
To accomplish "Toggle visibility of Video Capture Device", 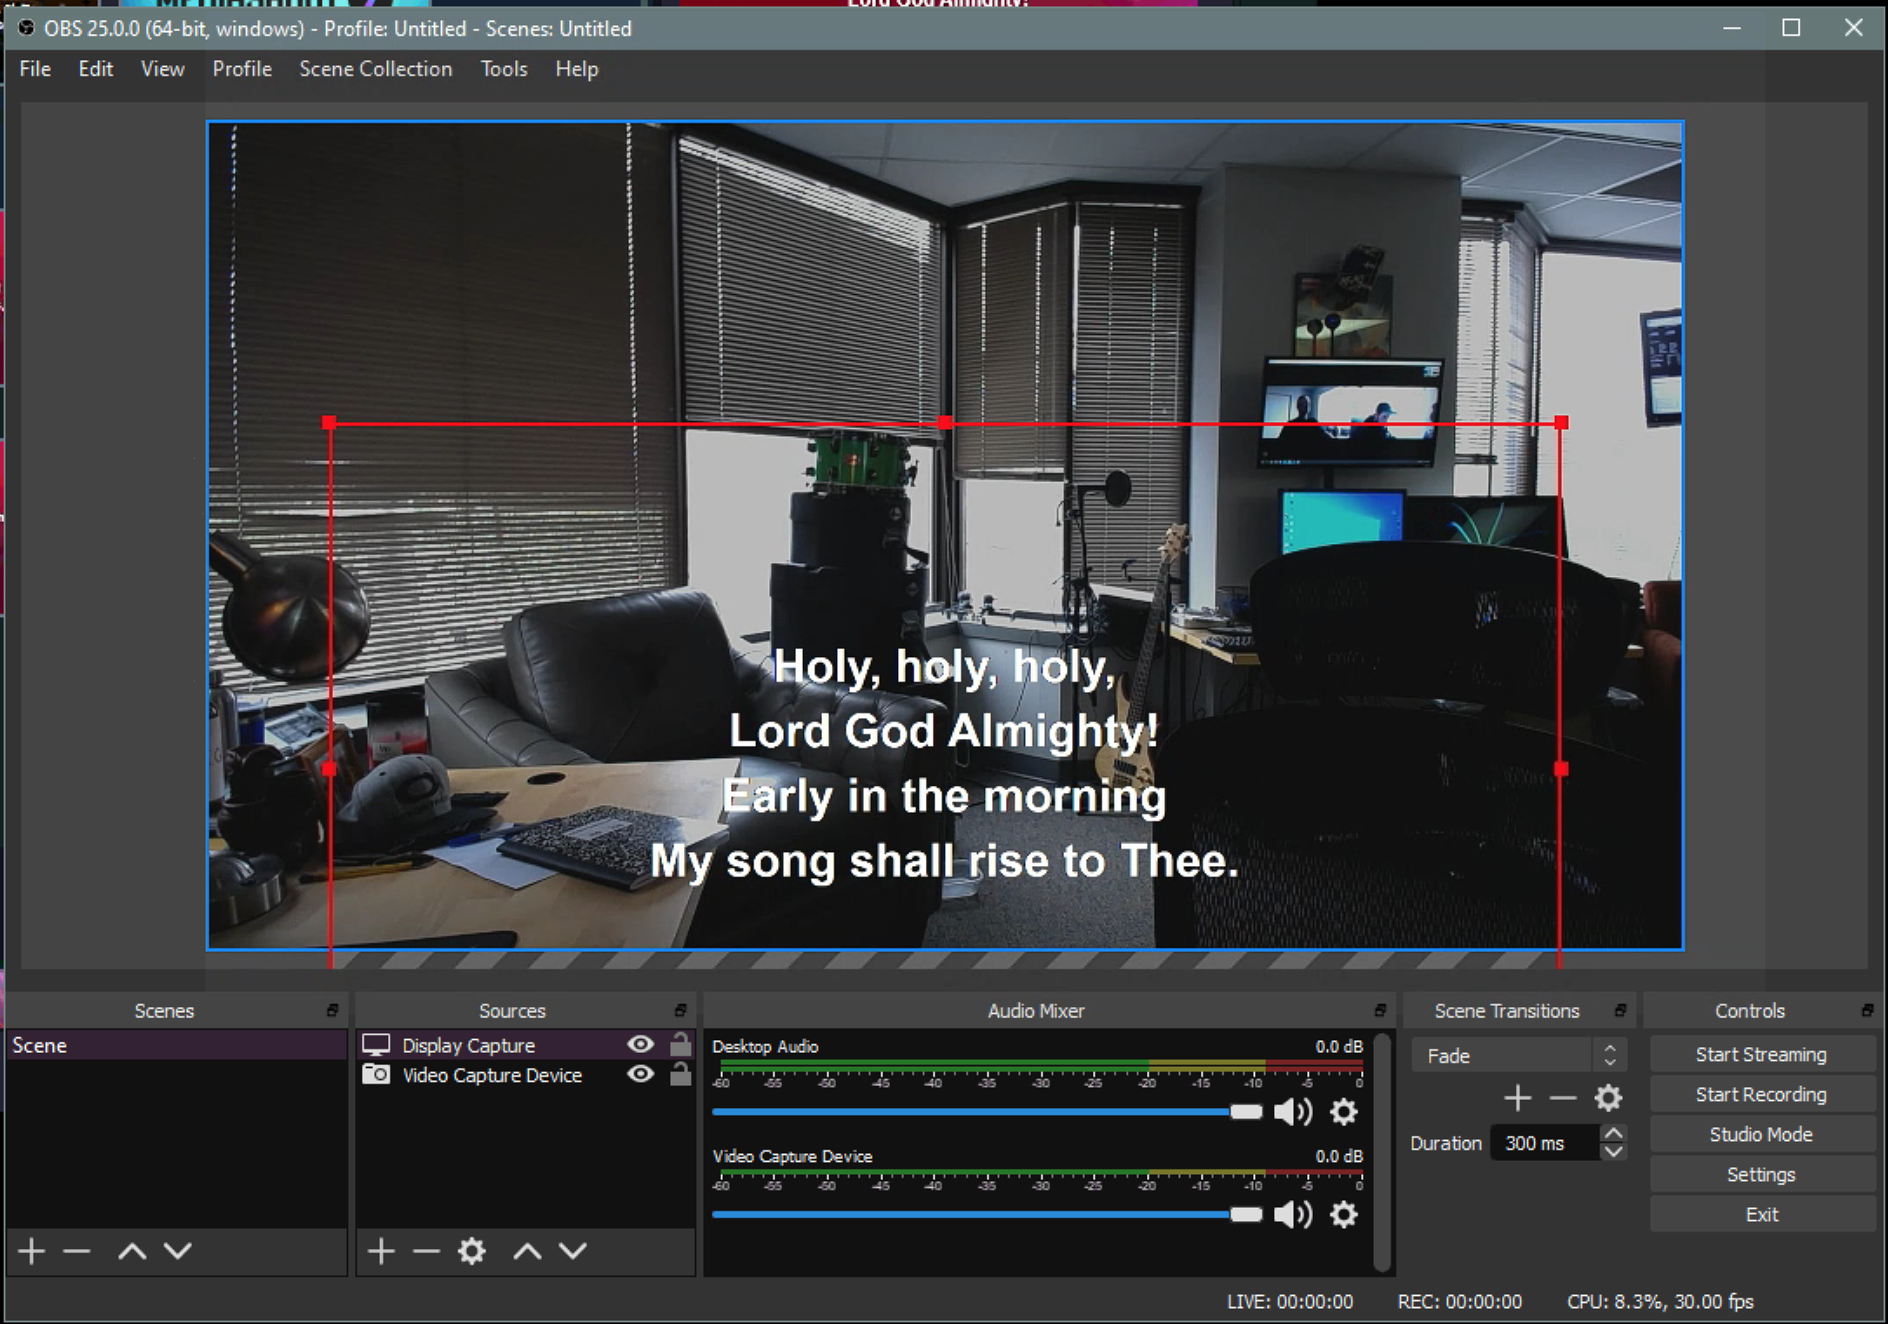I will click(x=640, y=1075).
